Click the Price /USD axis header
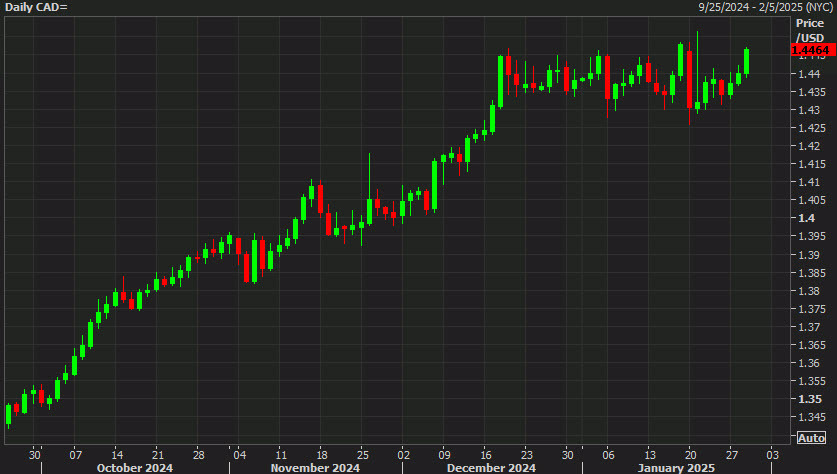The width and height of the screenshot is (837, 474). 810,30
